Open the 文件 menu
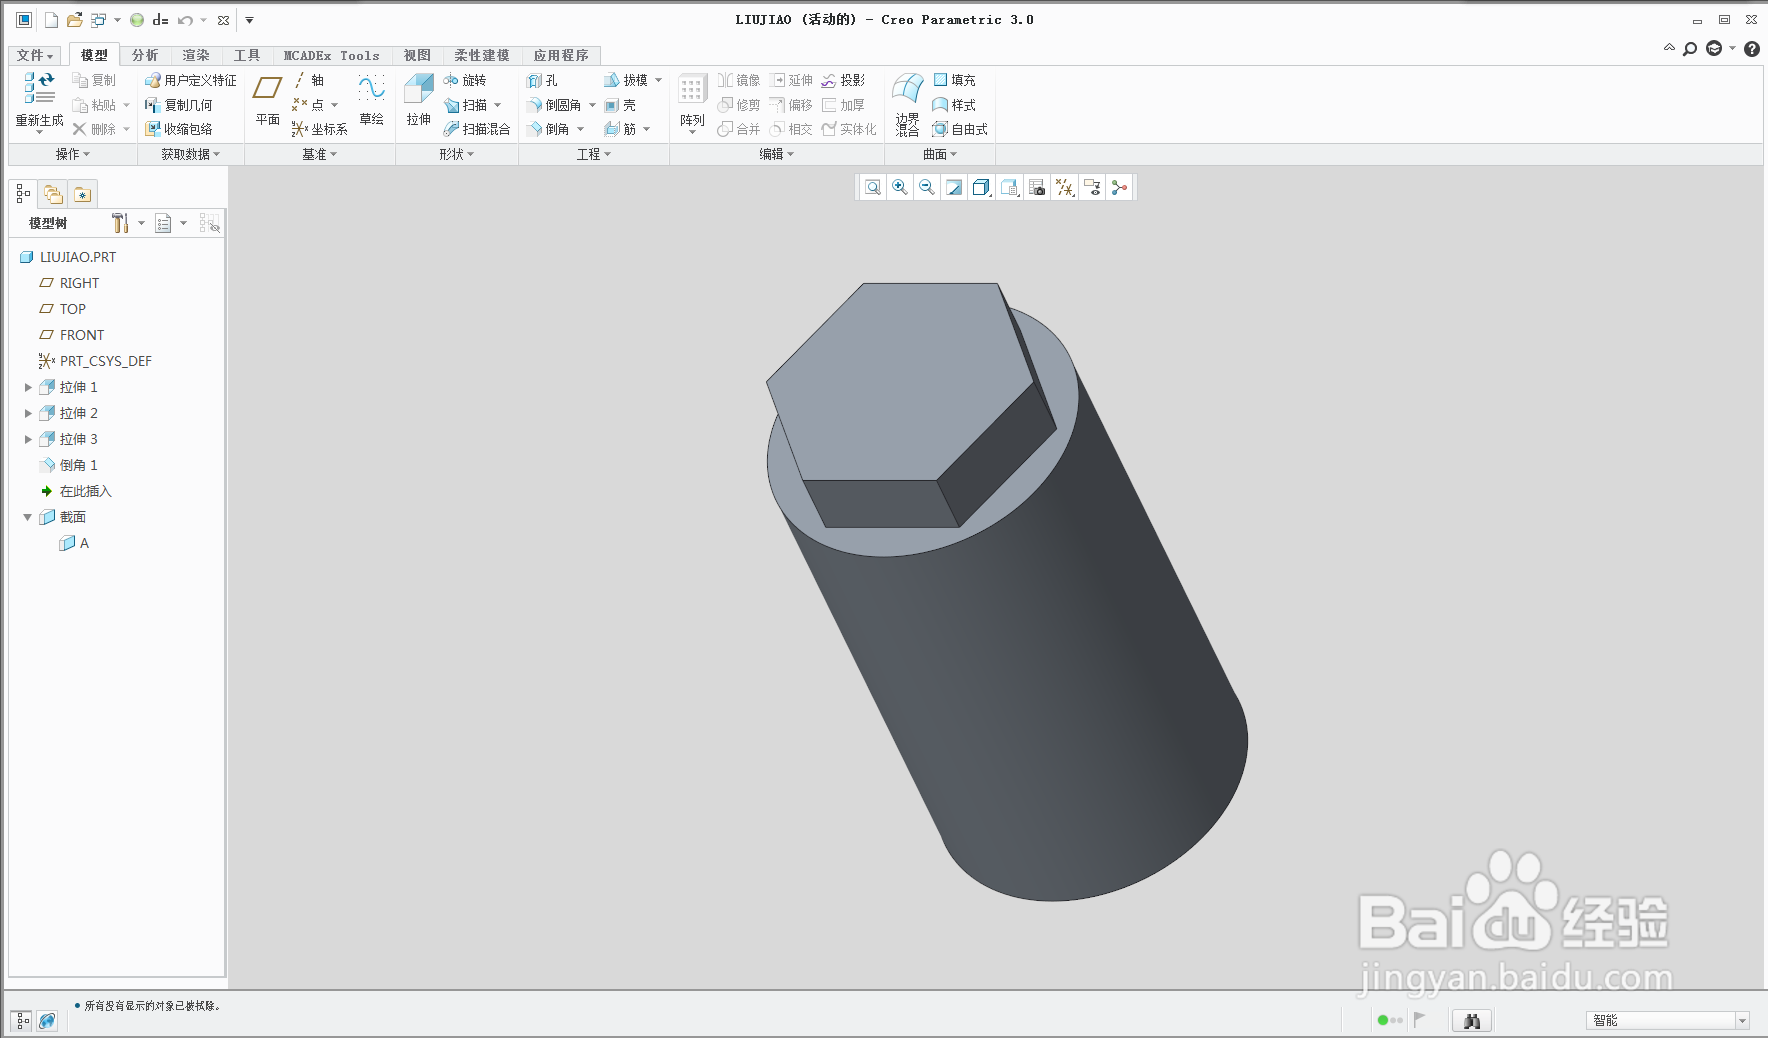Screen dimensions: 1768x1038 [35, 55]
